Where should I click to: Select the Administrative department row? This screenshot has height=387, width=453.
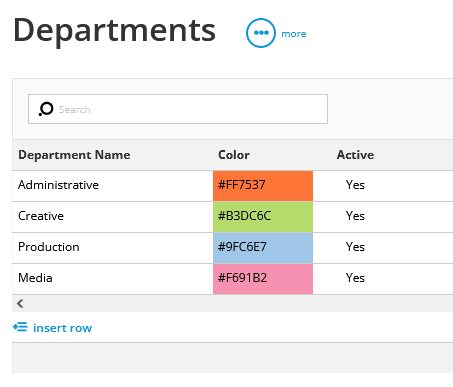pos(232,186)
